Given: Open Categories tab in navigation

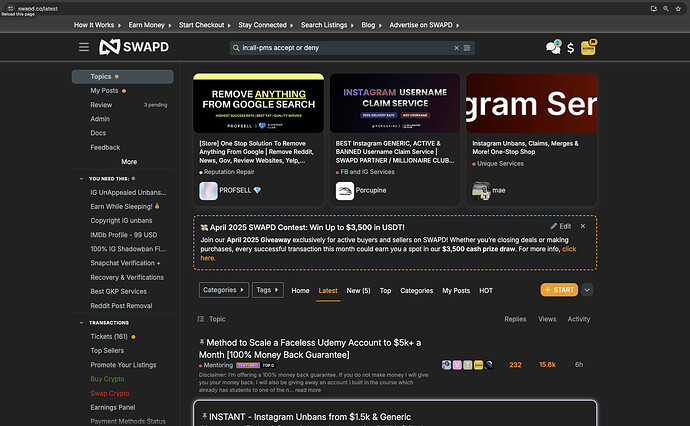Looking at the screenshot, I should [416, 291].
